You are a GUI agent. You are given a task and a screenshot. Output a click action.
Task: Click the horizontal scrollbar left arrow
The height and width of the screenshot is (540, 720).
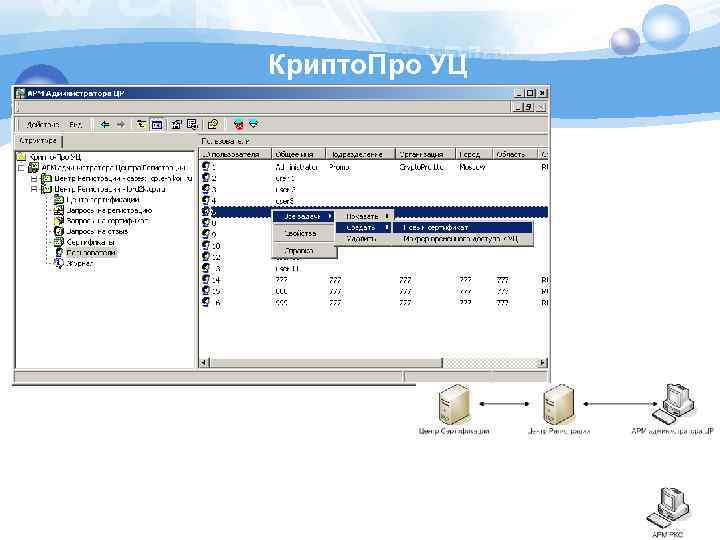click(x=205, y=363)
